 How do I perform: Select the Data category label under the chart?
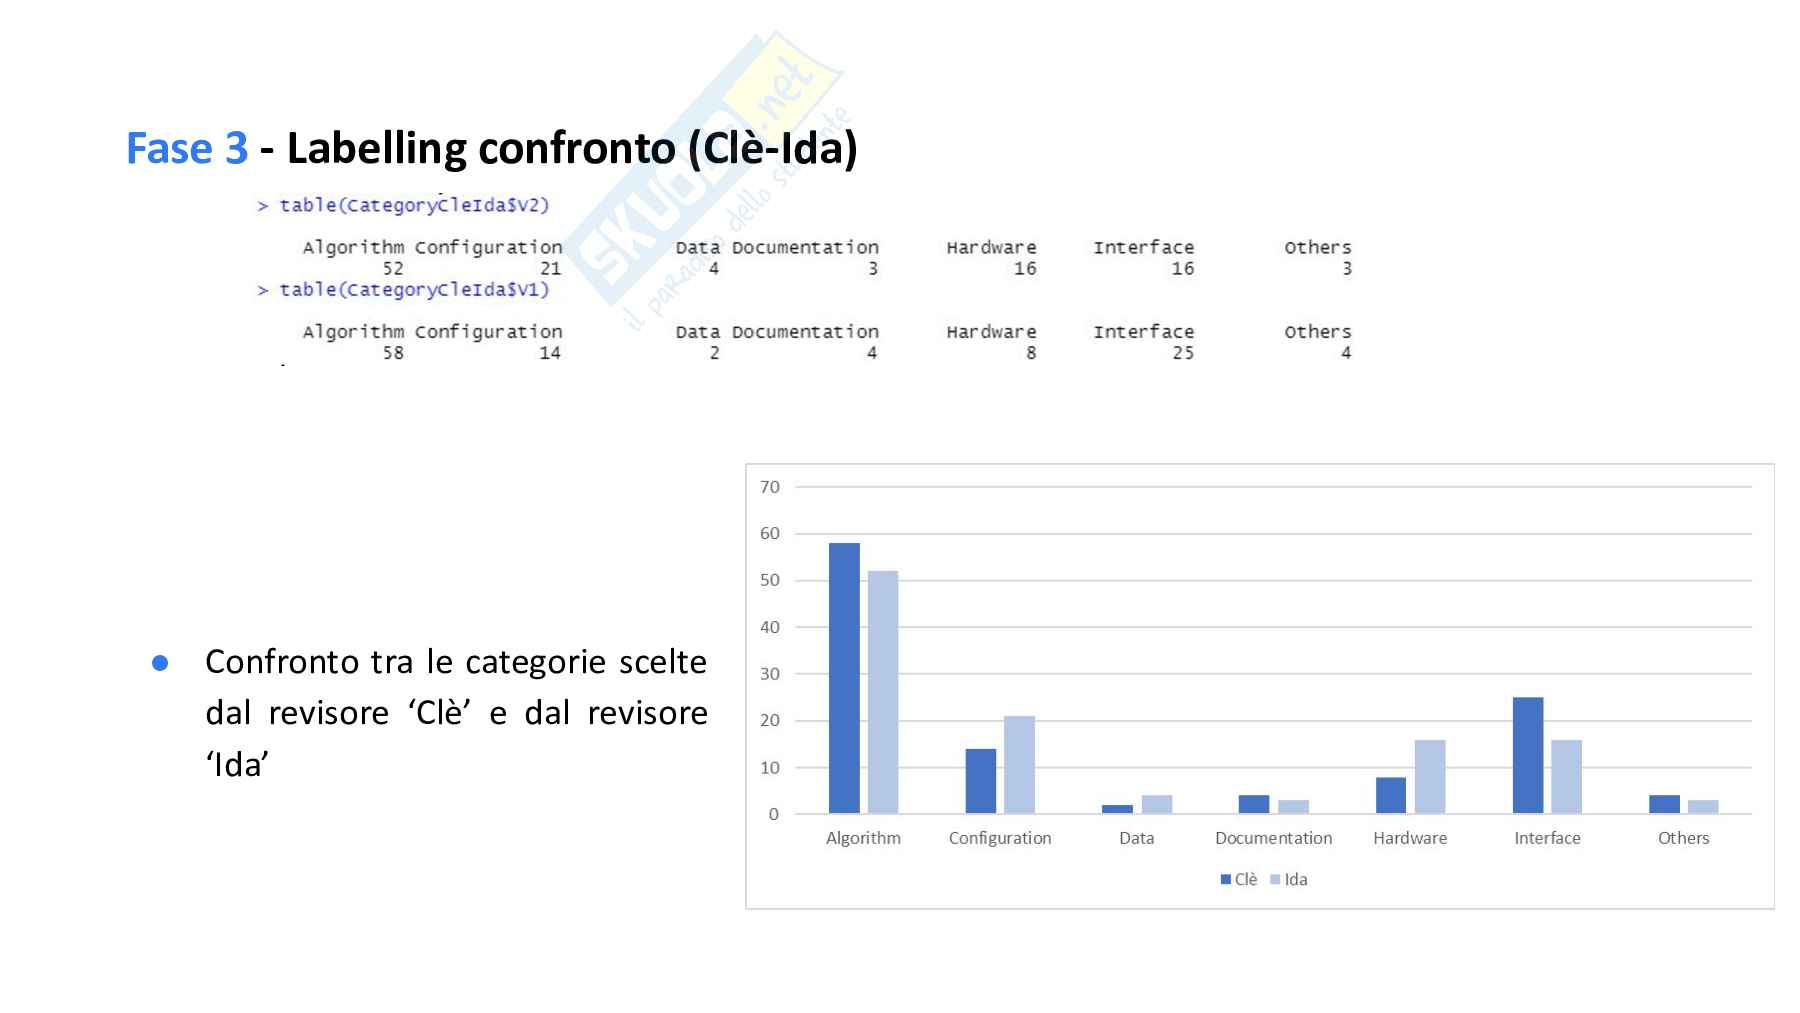(x=1136, y=838)
